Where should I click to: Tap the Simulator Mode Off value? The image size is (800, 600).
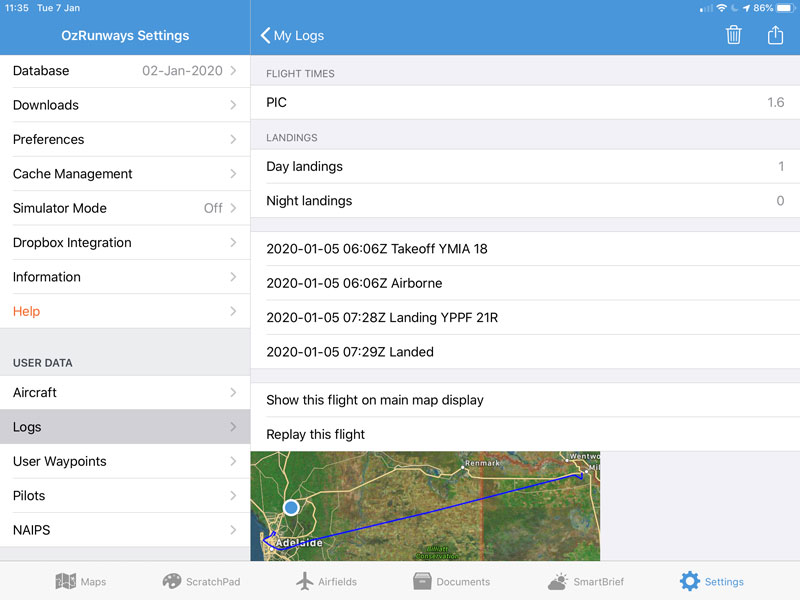pyautogui.click(x=213, y=208)
